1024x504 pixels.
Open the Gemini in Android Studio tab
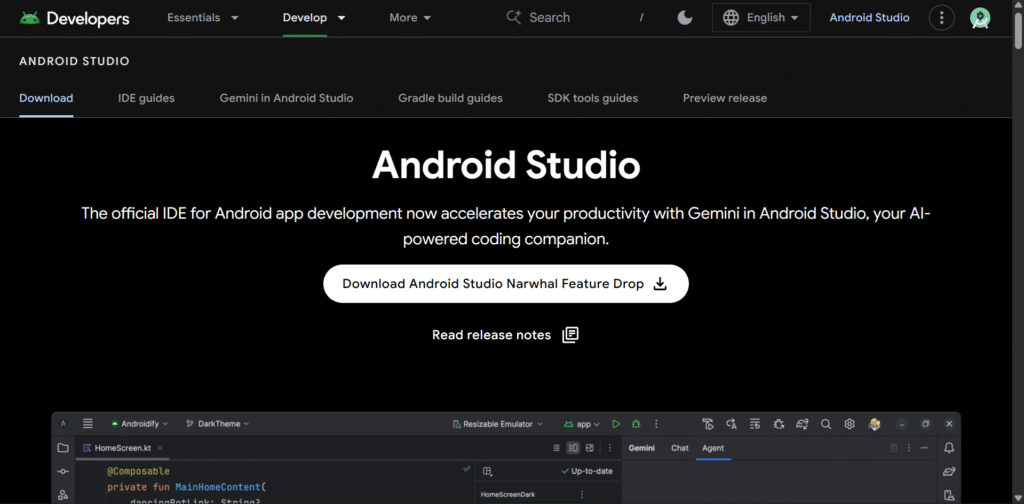click(286, 98)
